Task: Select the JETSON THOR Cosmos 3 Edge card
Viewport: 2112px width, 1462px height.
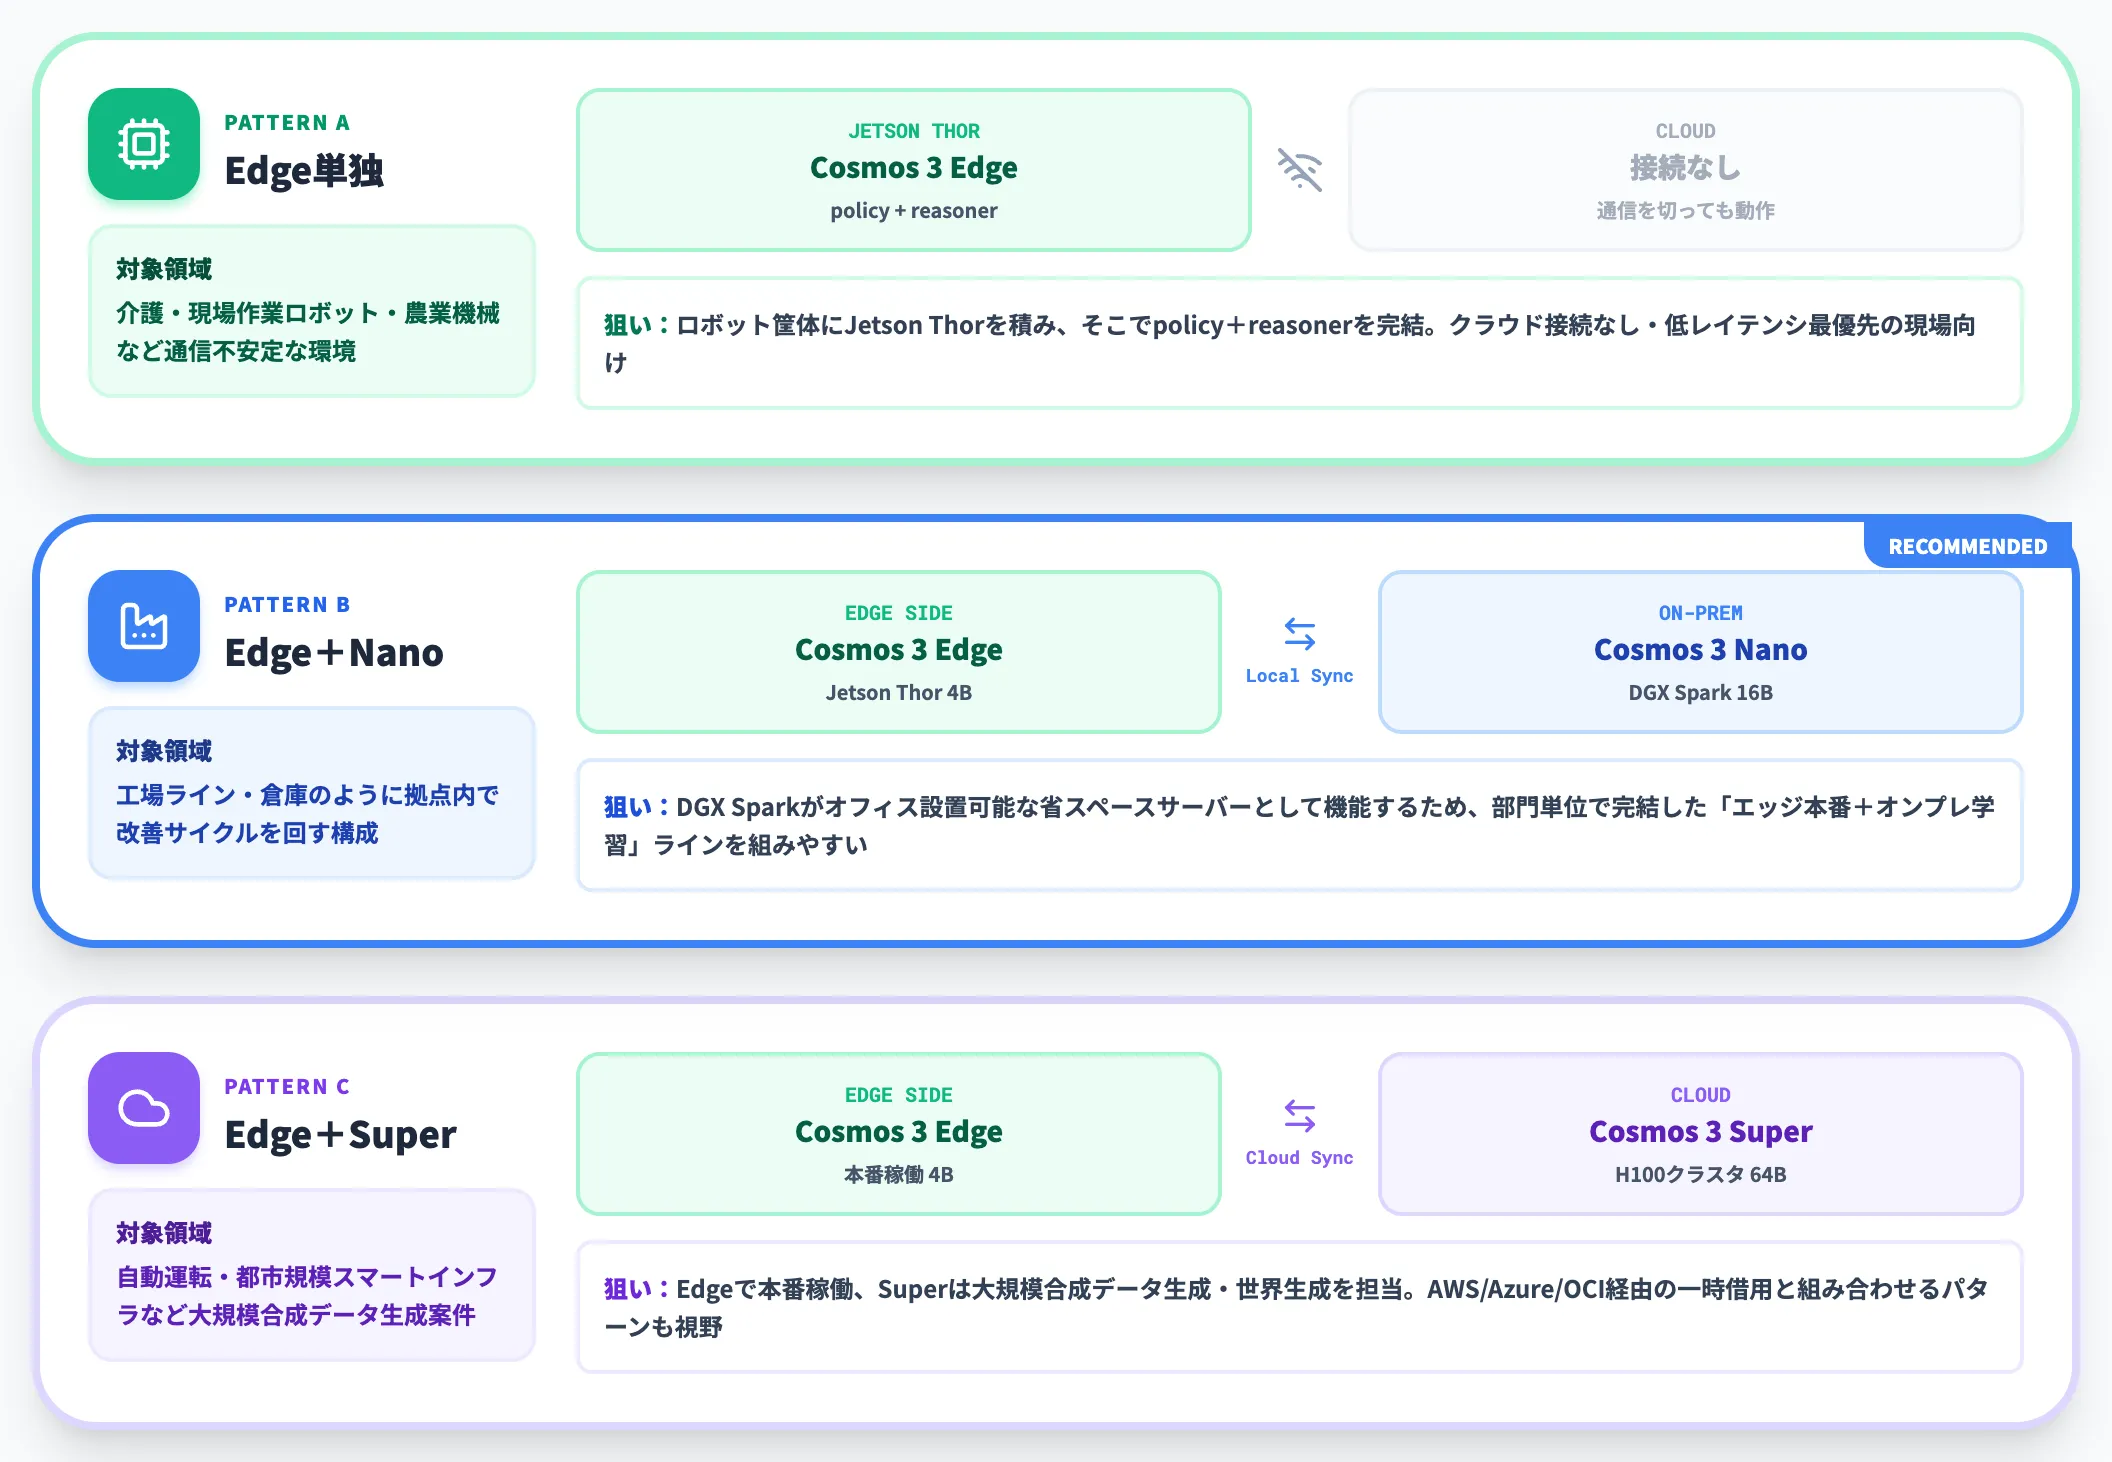Action: point(914,170)
